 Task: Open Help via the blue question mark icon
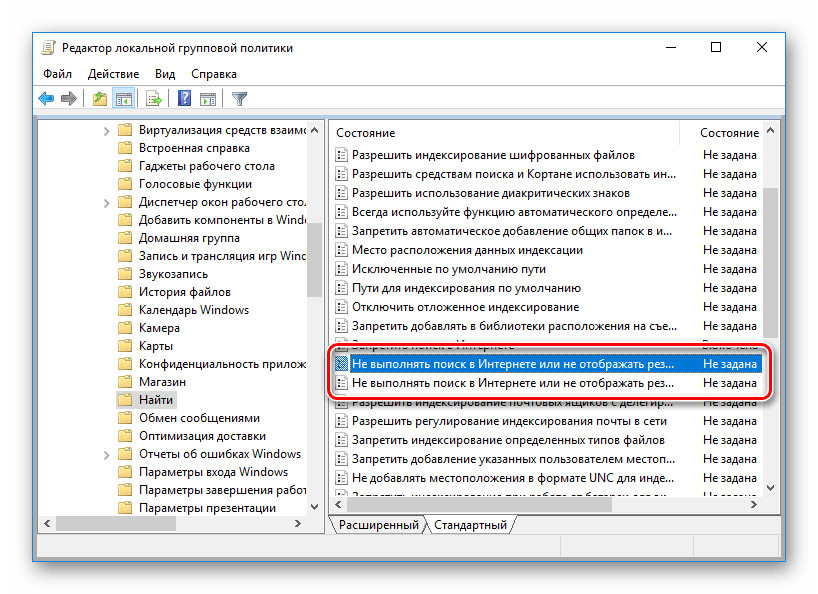click(184, 98)
